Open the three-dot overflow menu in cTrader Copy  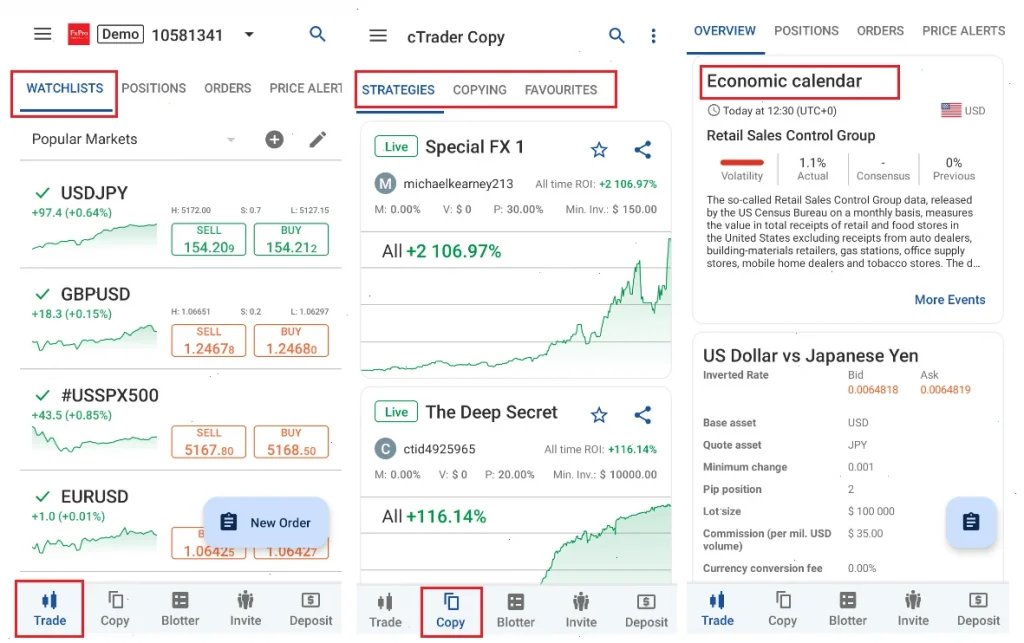tap(654, 36)
